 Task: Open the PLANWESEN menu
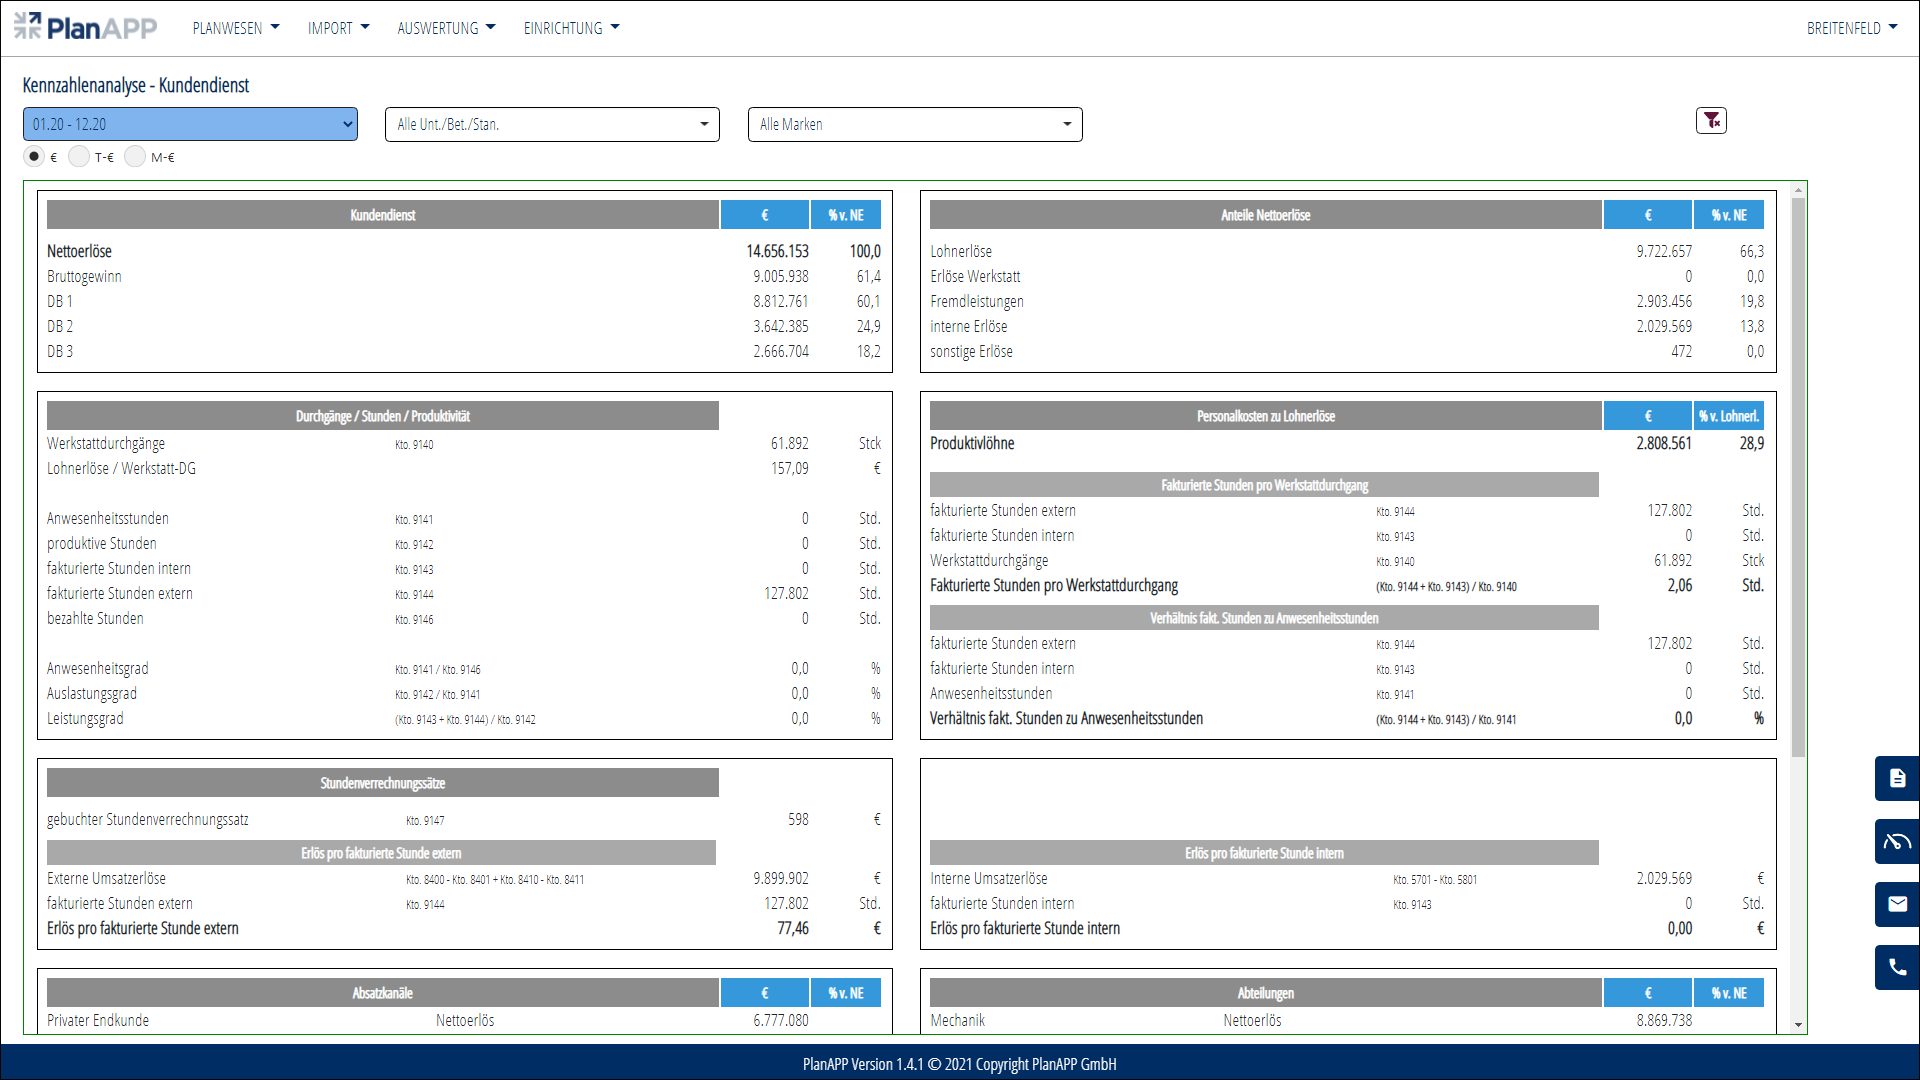click(x=236, y=28)
